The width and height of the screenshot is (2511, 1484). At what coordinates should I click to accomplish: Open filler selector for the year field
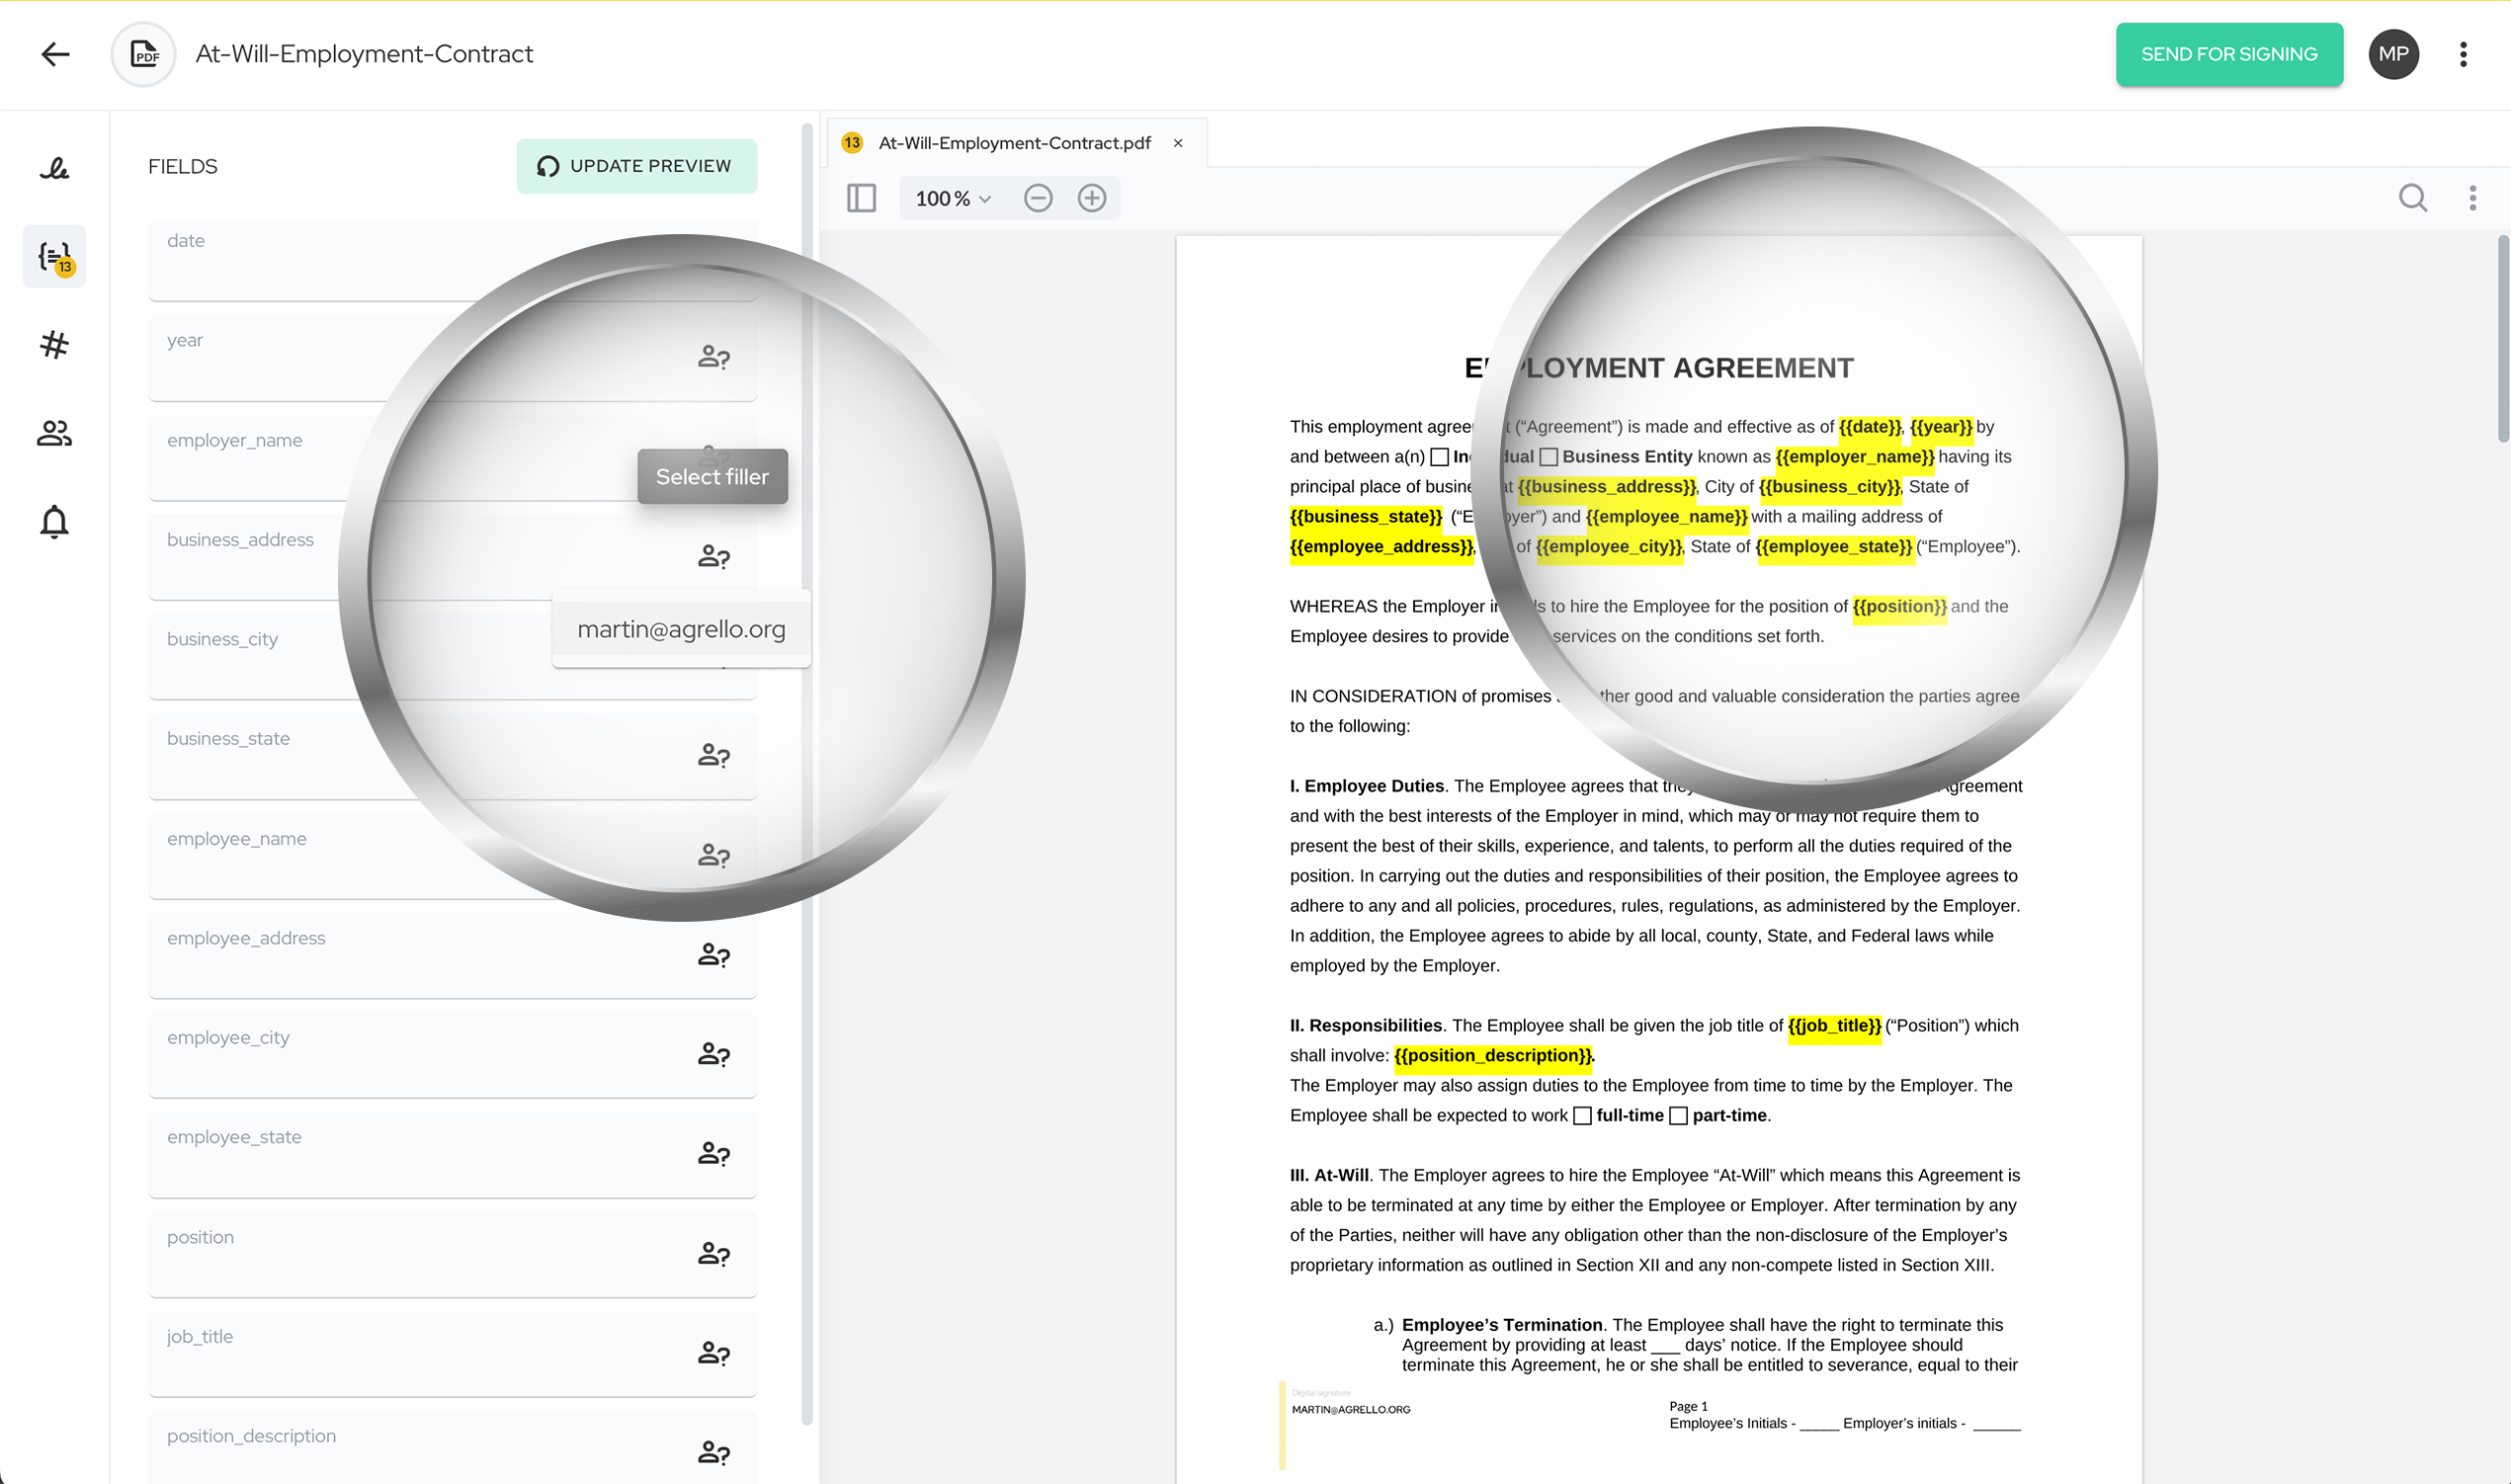714,357
